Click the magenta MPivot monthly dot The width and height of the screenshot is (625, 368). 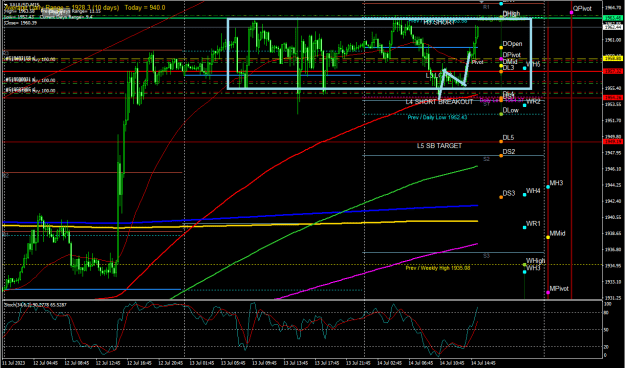(548, 293)
